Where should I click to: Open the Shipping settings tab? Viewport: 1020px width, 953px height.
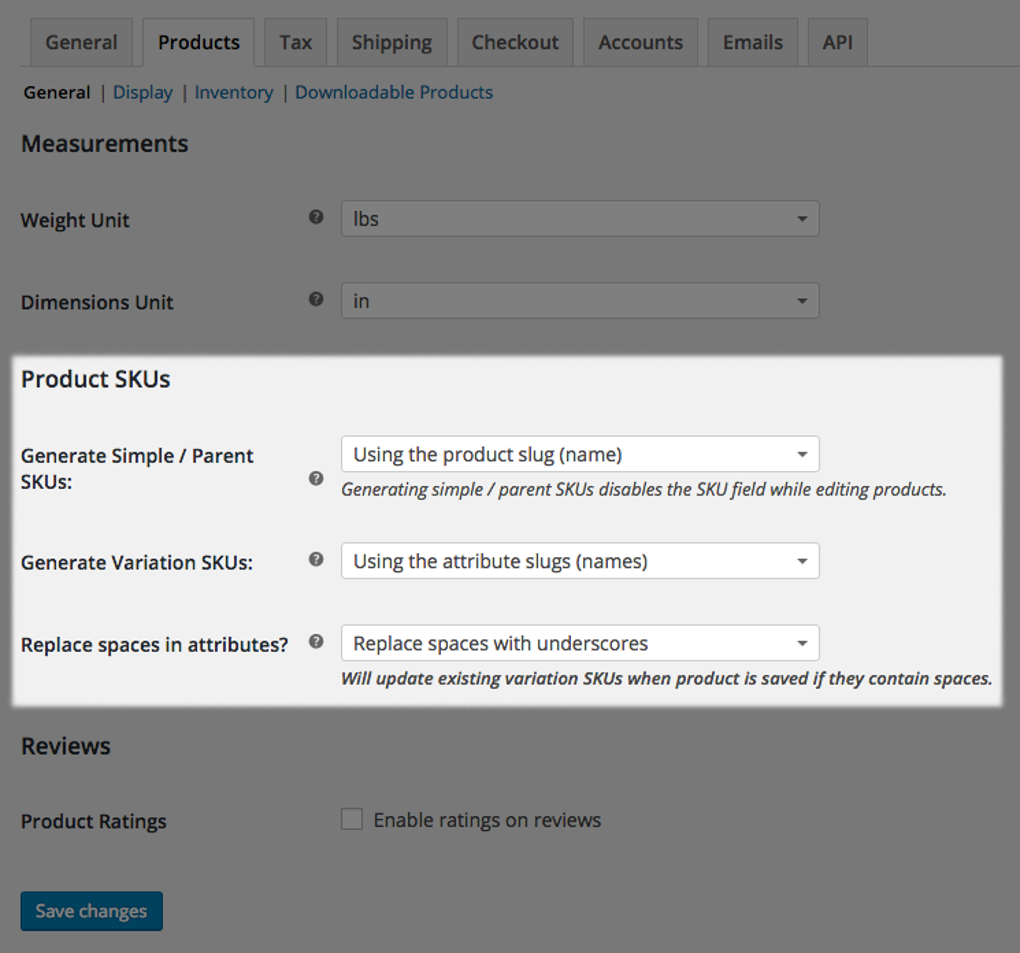[x=391, y=42]
